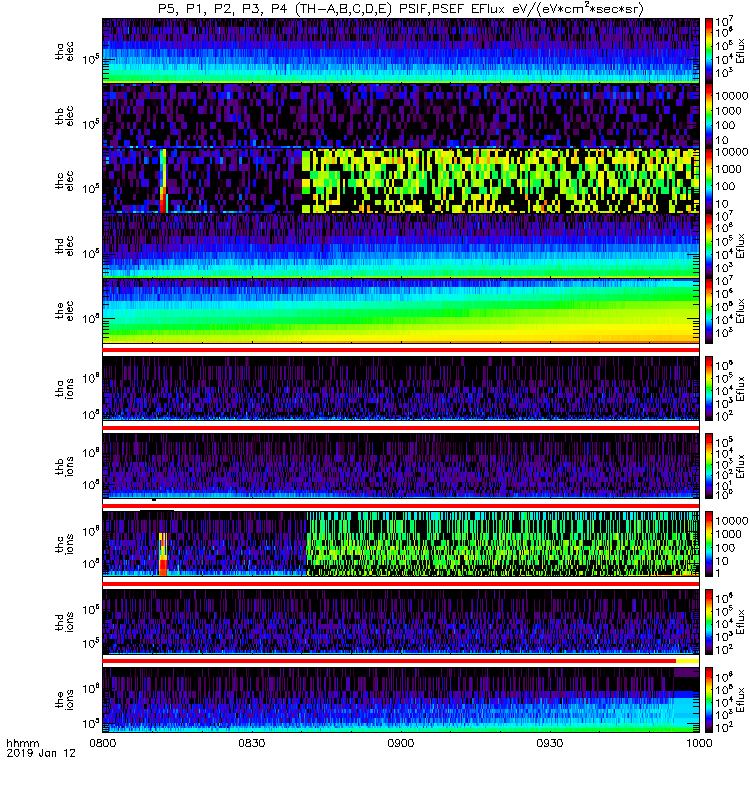
Task: Click the 'the ions' spectrogram panel
Action: [401, 699]
